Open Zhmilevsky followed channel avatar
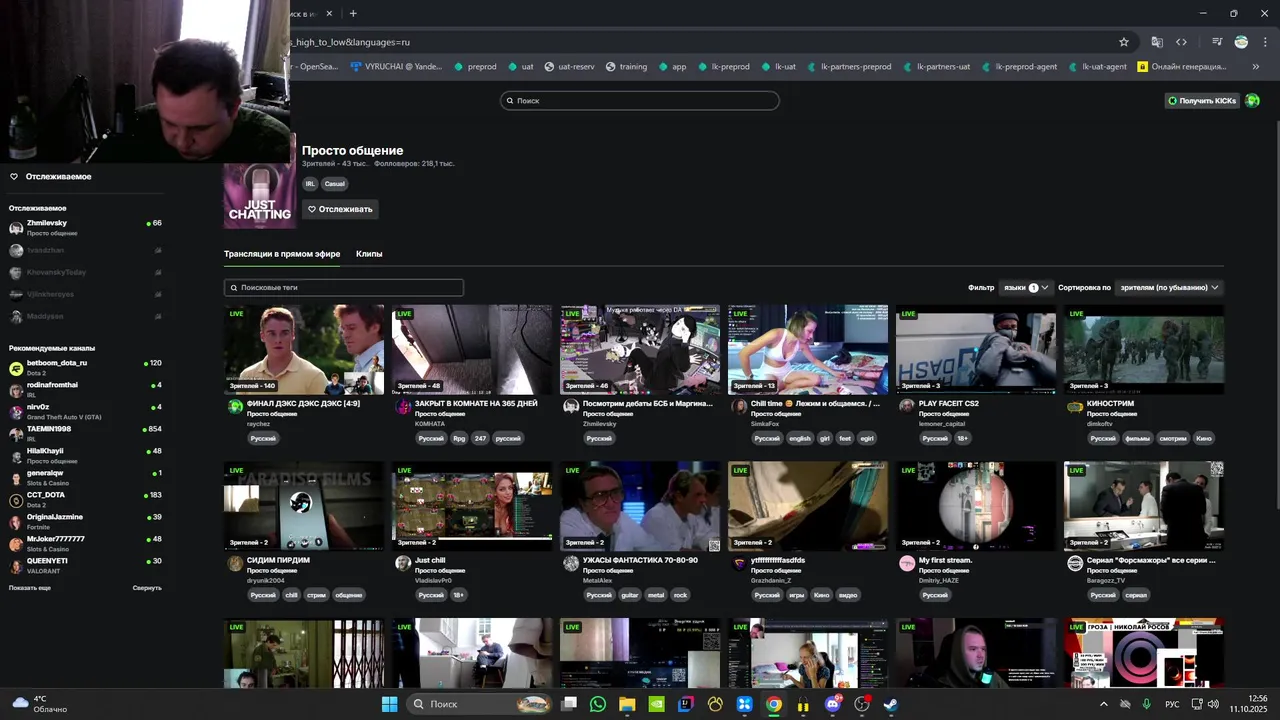The width and height of the screenshot is (1280, 720). pos(16,228)
